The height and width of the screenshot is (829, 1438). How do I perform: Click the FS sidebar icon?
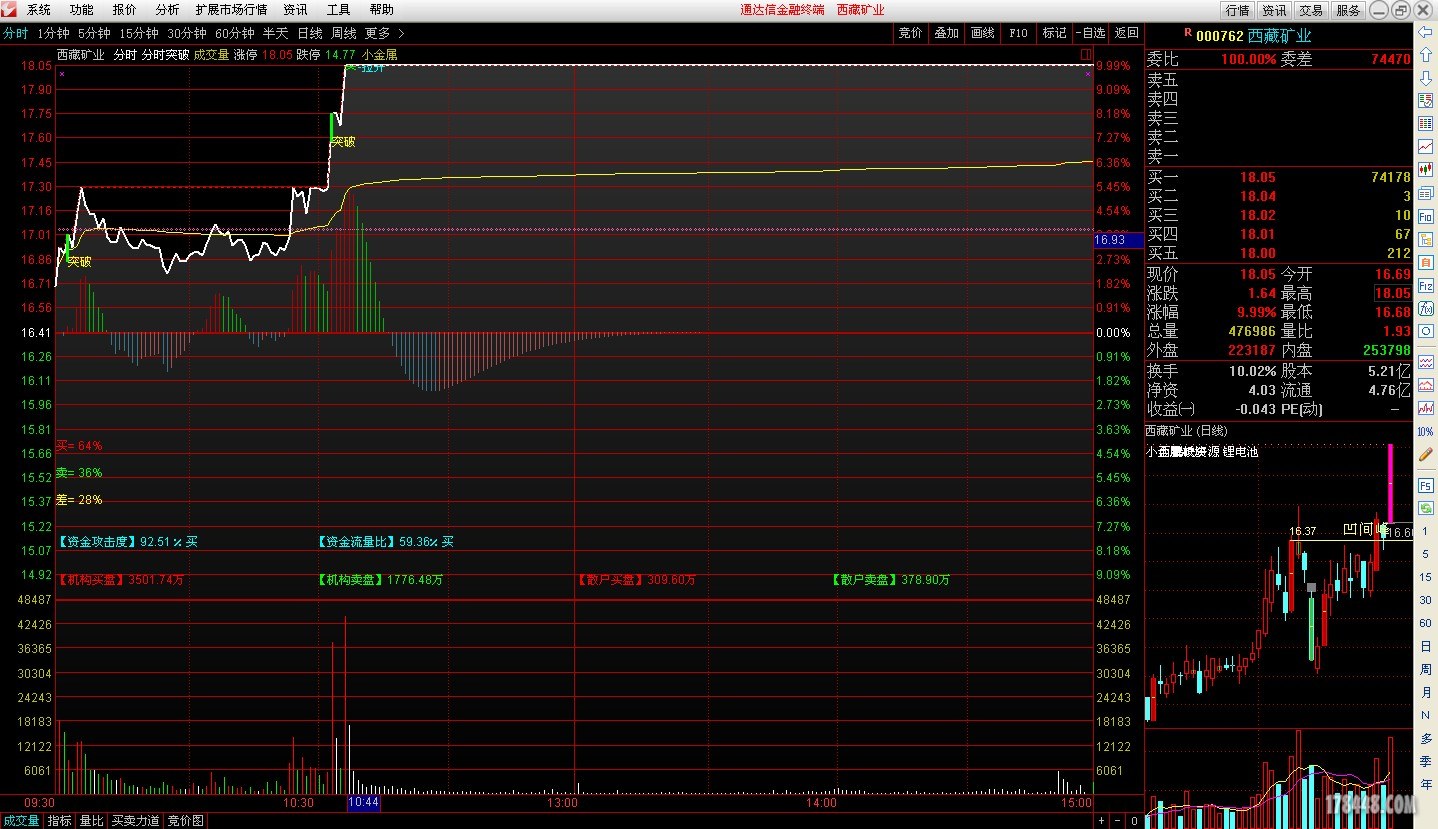tap(1425, 486)
